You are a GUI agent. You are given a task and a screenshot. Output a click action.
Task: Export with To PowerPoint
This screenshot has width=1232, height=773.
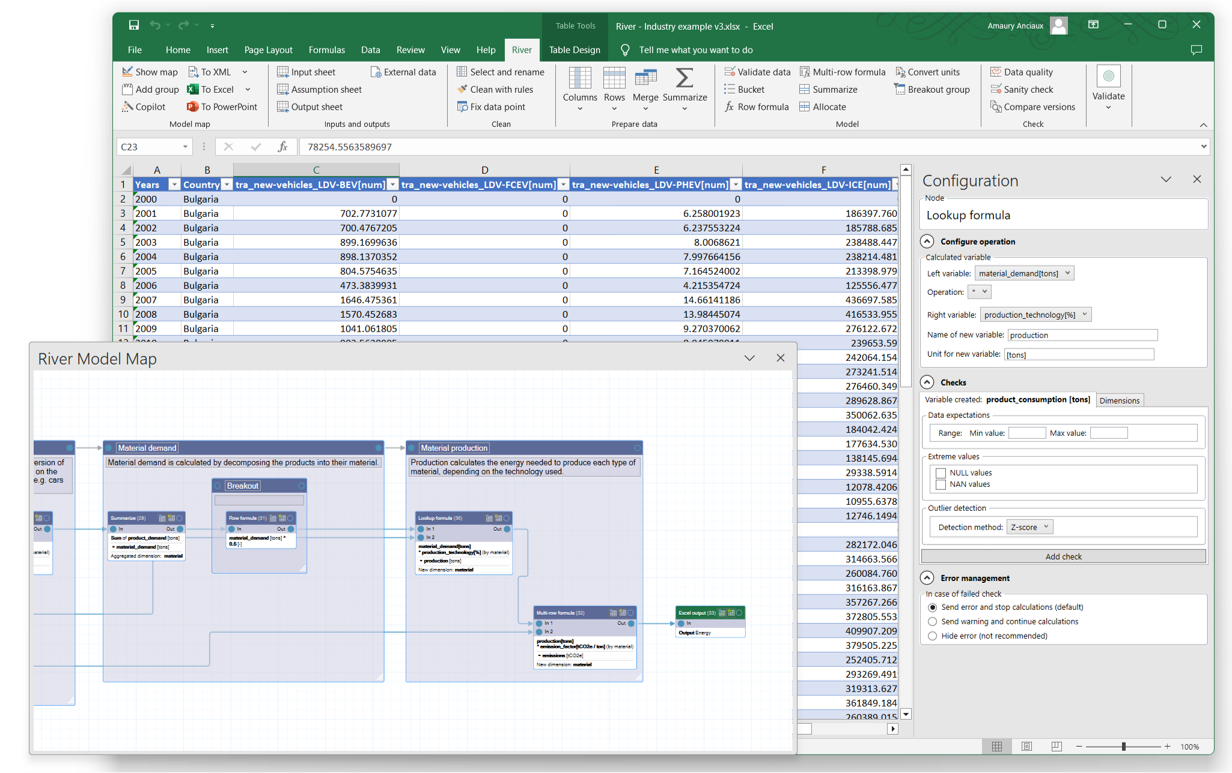(221, 106)
